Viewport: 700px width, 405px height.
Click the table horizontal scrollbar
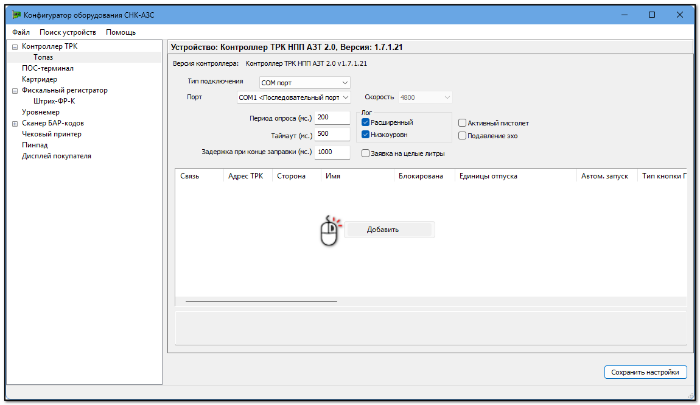point(261,301)
